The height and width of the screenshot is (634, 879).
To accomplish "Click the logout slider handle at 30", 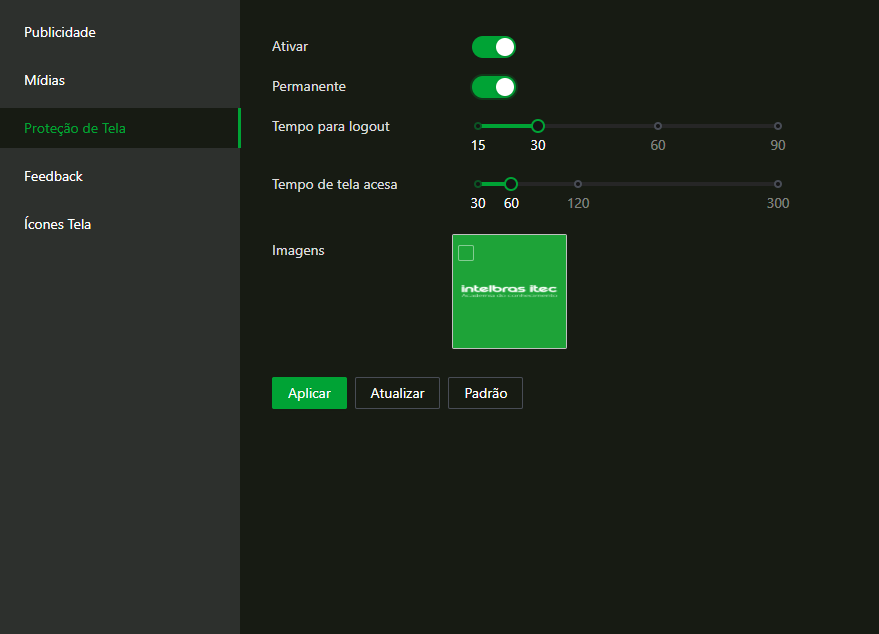I will [538, 126].
